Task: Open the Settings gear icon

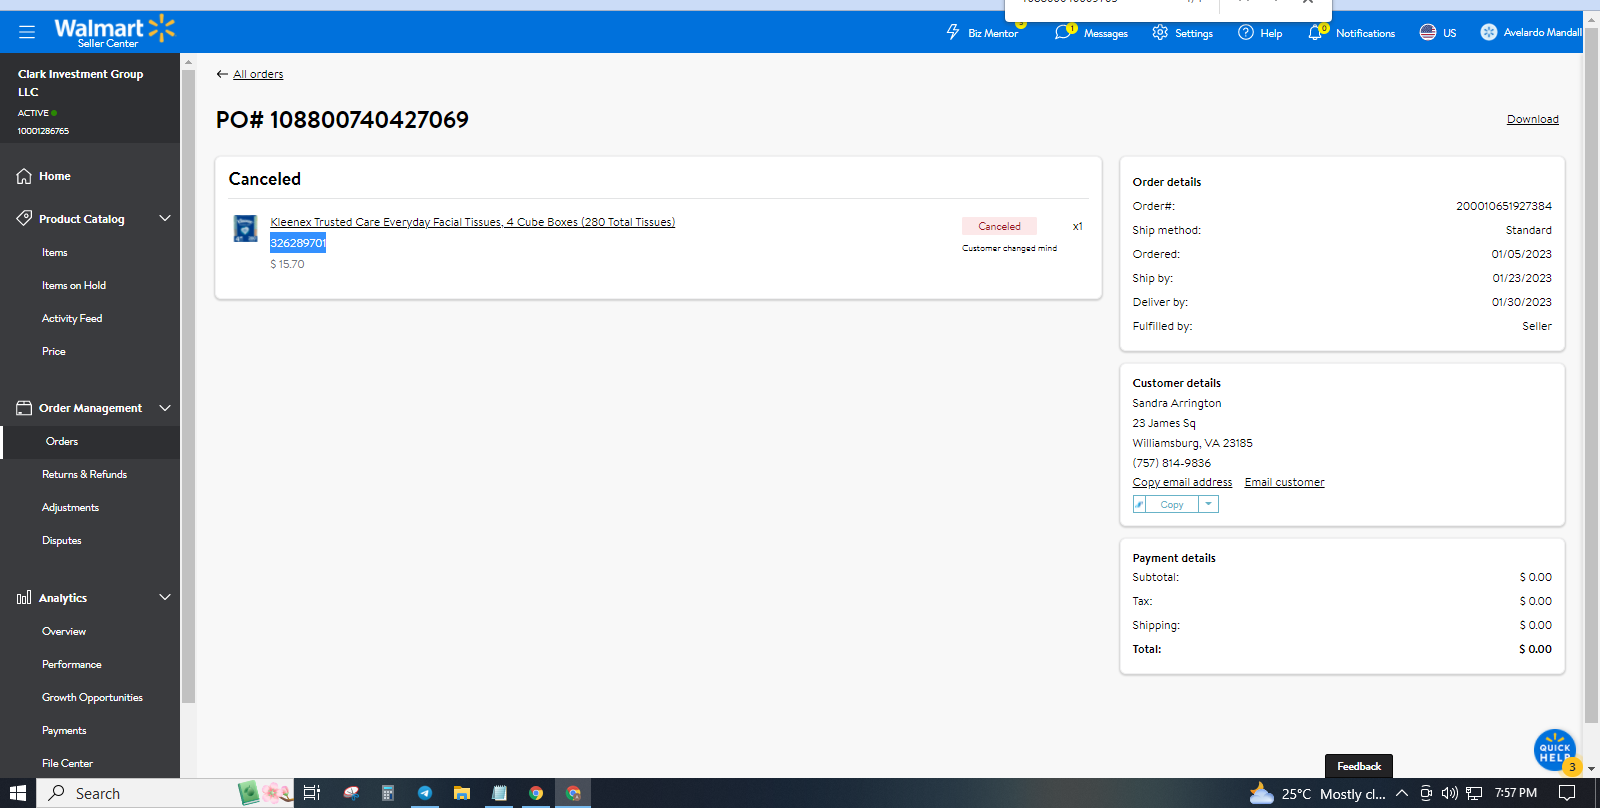Action: pyautogui.click(x=1160, y=32)
